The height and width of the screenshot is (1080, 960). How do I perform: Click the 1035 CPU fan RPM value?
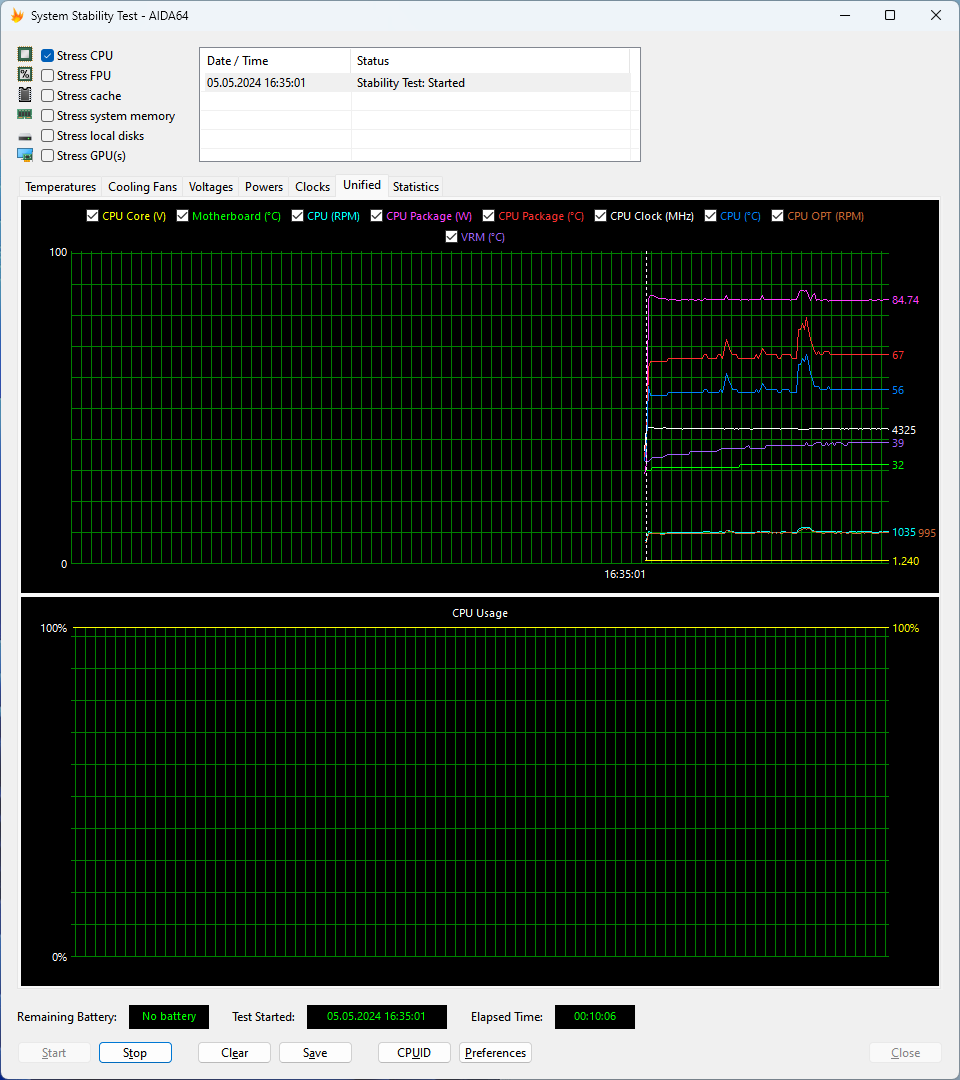click(904, 532)
